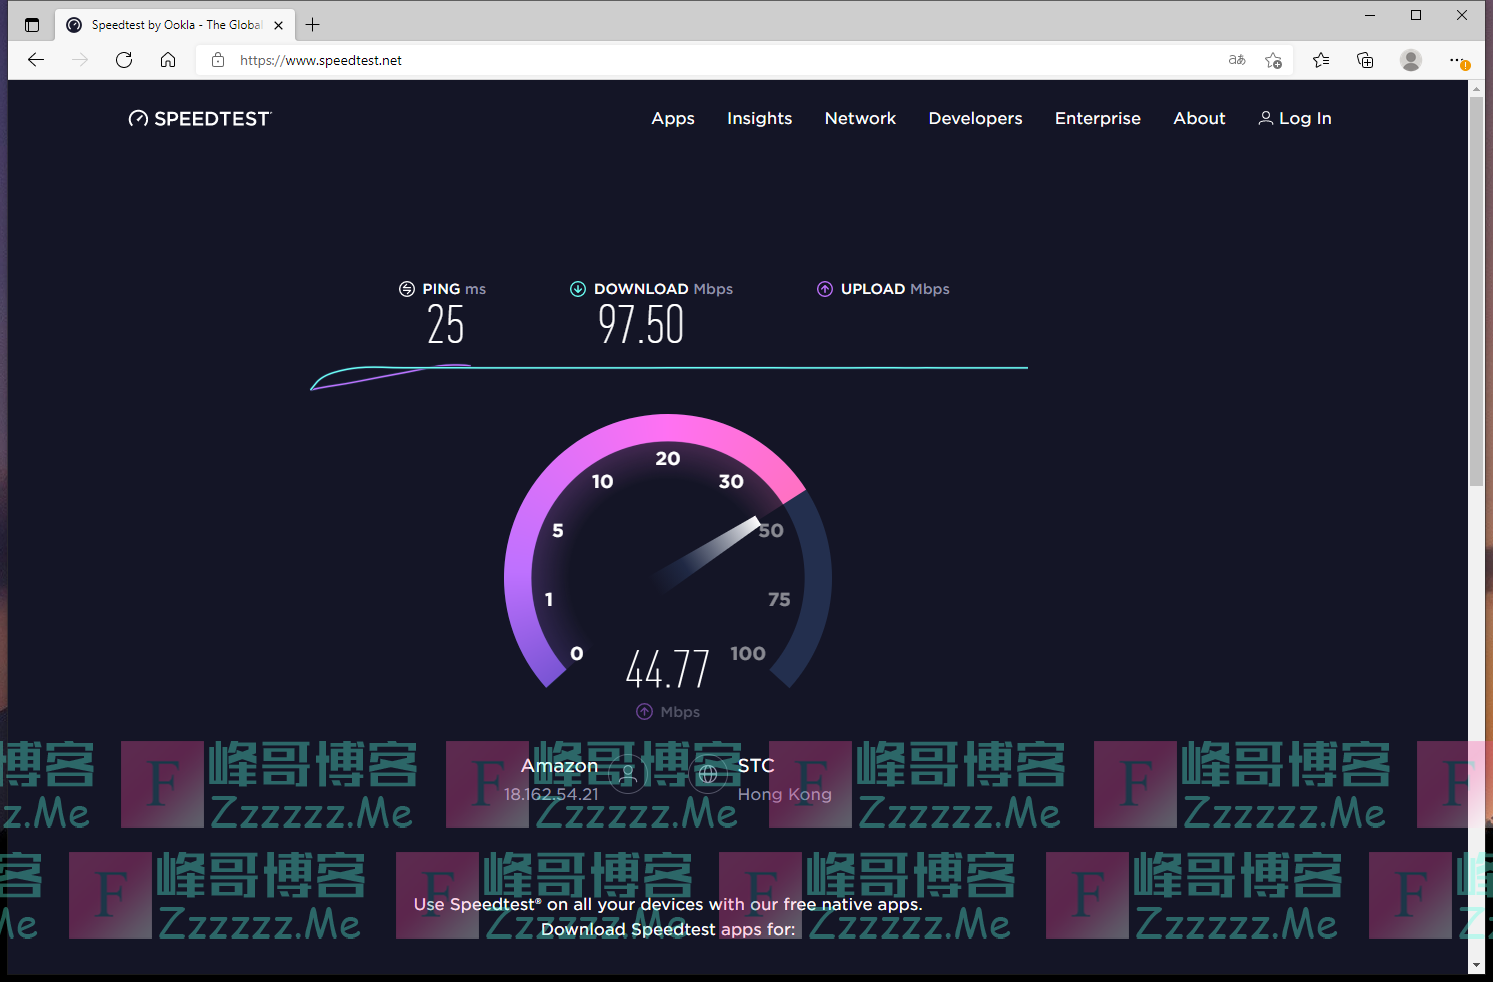Open the Favorites list icon
This screenshot has height=982, width=1493.
(1321, 60)
